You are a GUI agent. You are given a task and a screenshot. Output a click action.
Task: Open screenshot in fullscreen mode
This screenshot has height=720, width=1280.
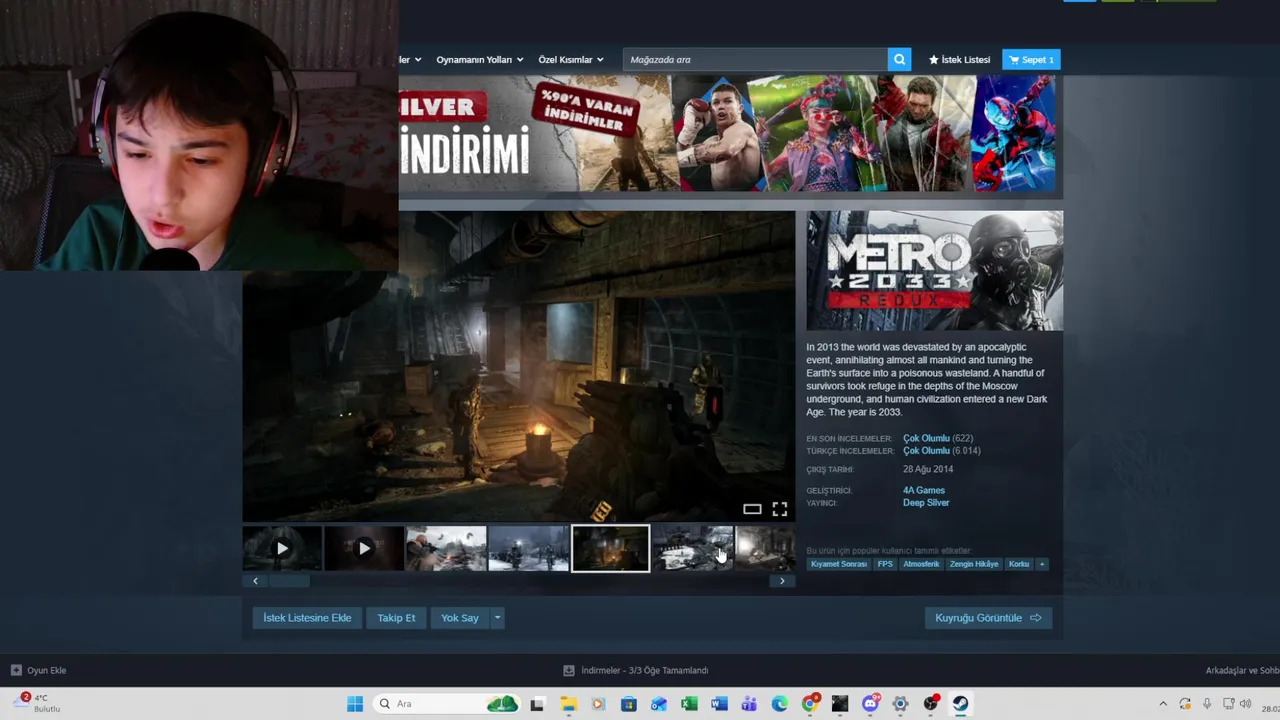(780, 509)
